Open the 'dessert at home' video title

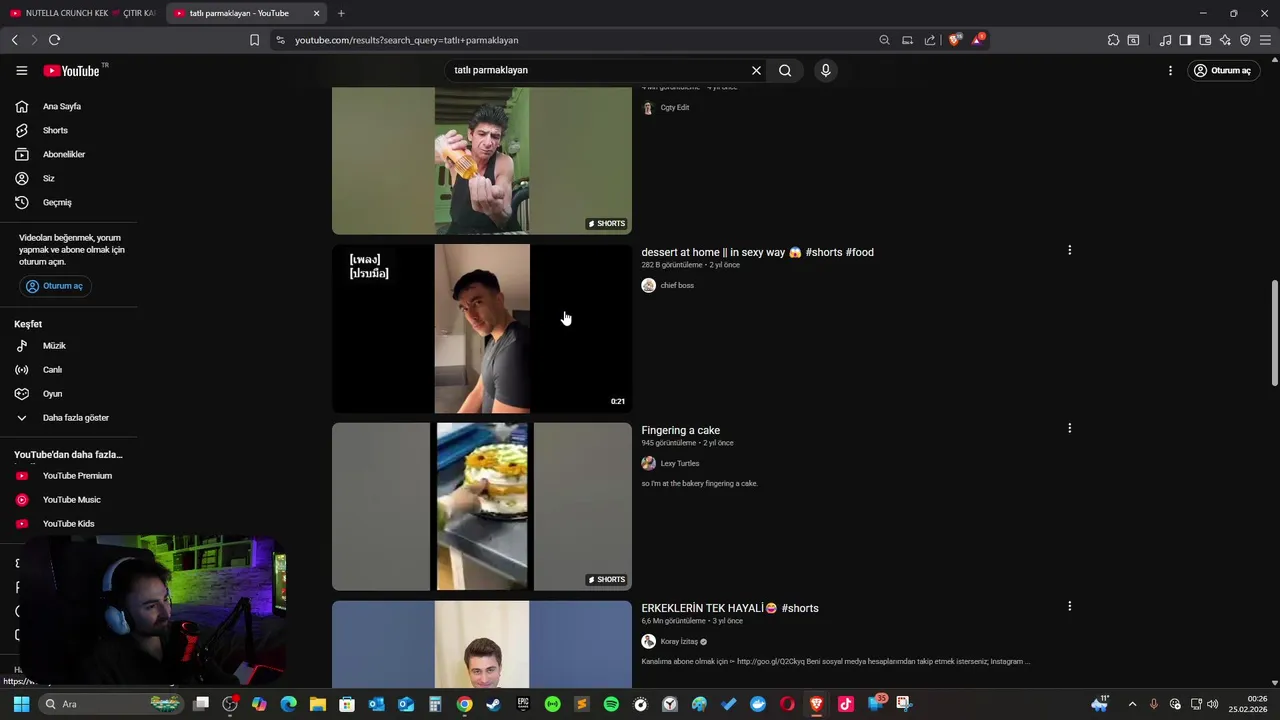click(757, 252)
